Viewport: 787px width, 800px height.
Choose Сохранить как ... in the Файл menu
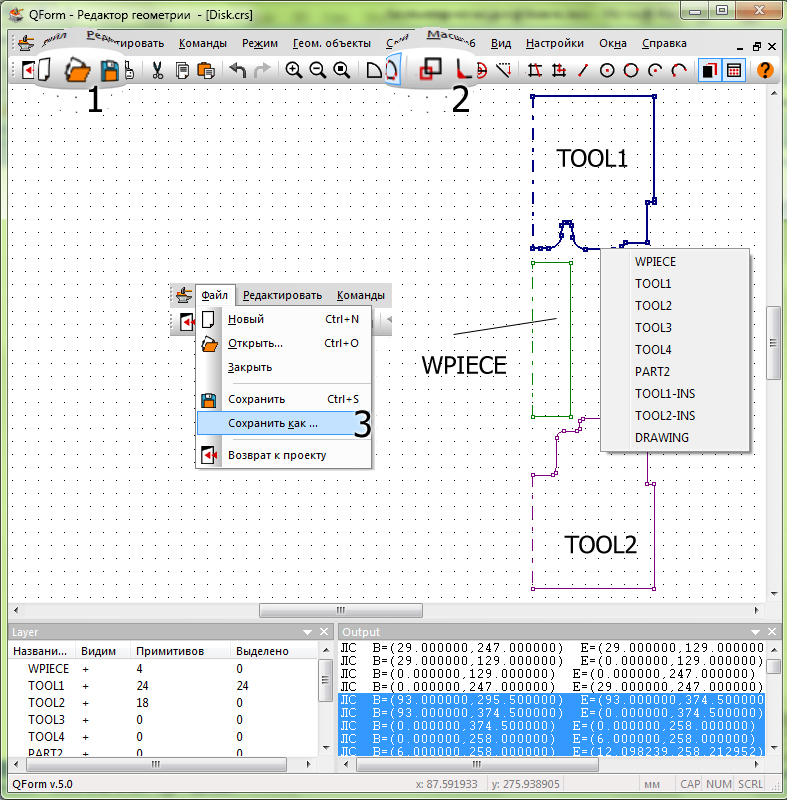click(x=284, y=423)
